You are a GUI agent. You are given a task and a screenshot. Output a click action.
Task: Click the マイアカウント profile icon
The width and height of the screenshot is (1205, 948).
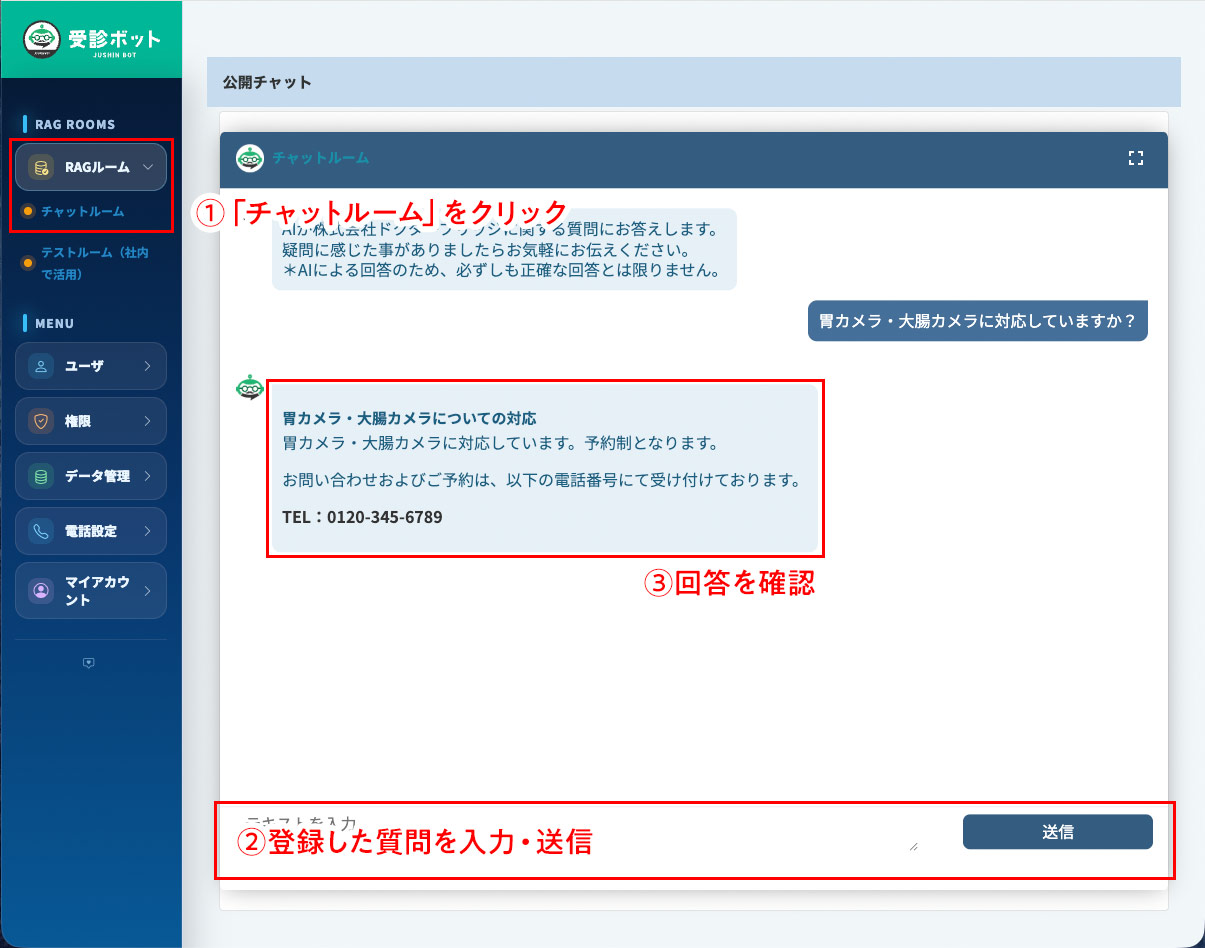pyautogui.click(x=41, y=591)
